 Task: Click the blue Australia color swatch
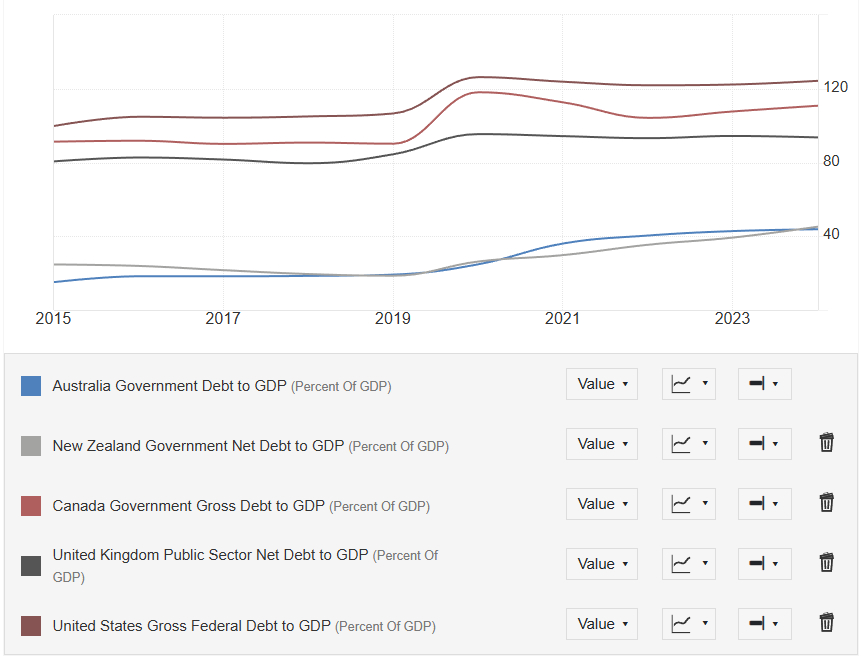point(31,386)
